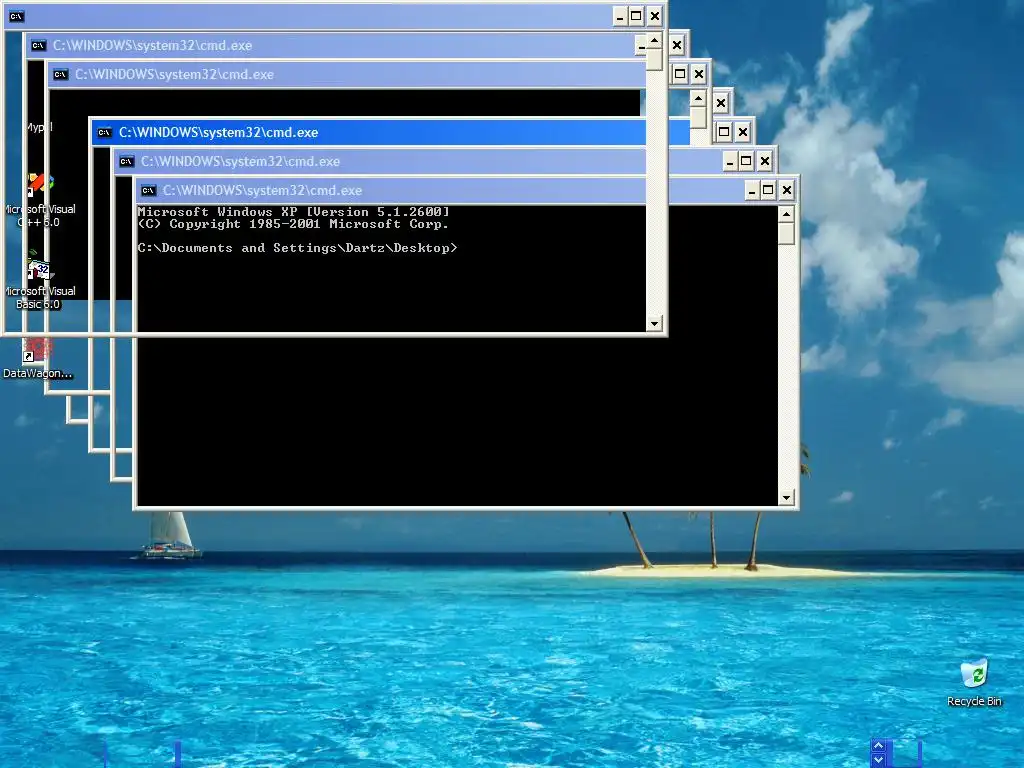
Task: Click scroll-down arrow in the Dartz prompt window
Action: point(786,498)
